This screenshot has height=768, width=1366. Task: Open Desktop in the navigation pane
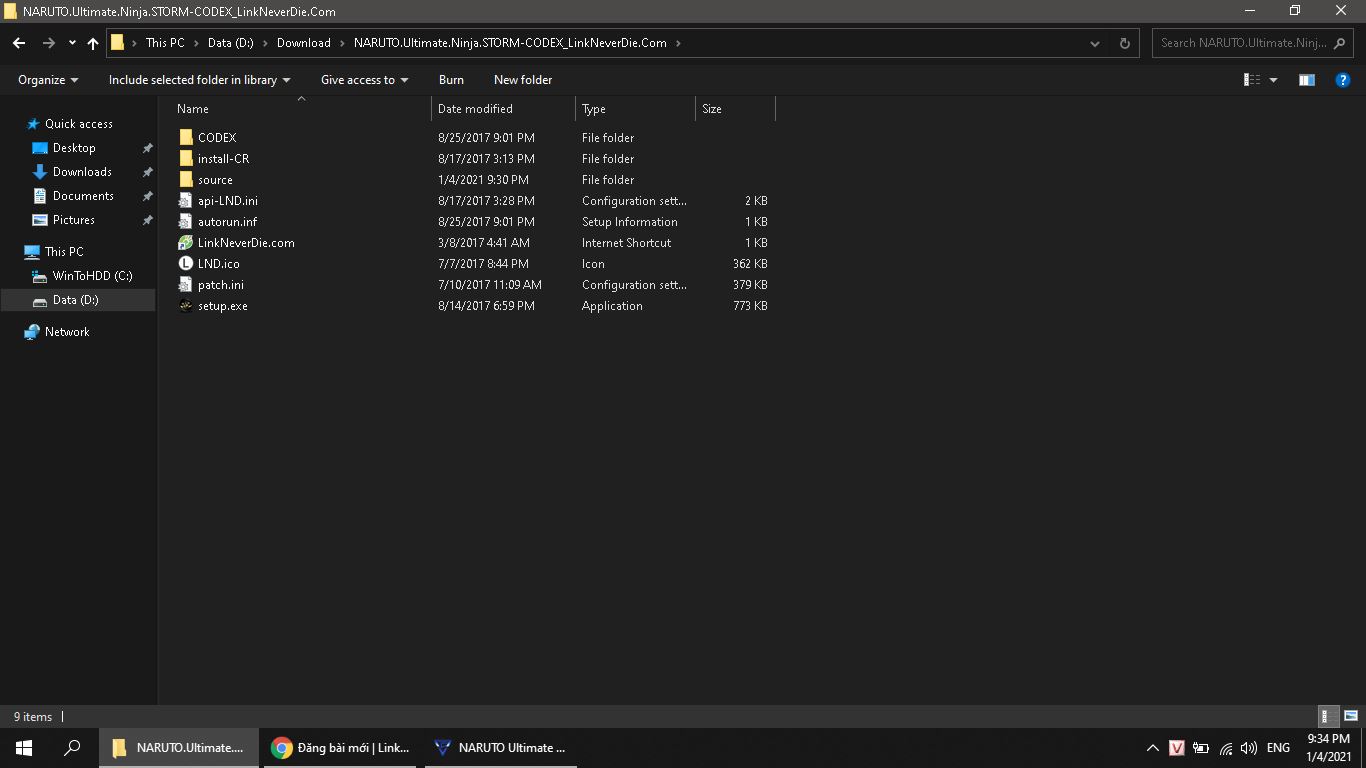(x=74, y=148)
